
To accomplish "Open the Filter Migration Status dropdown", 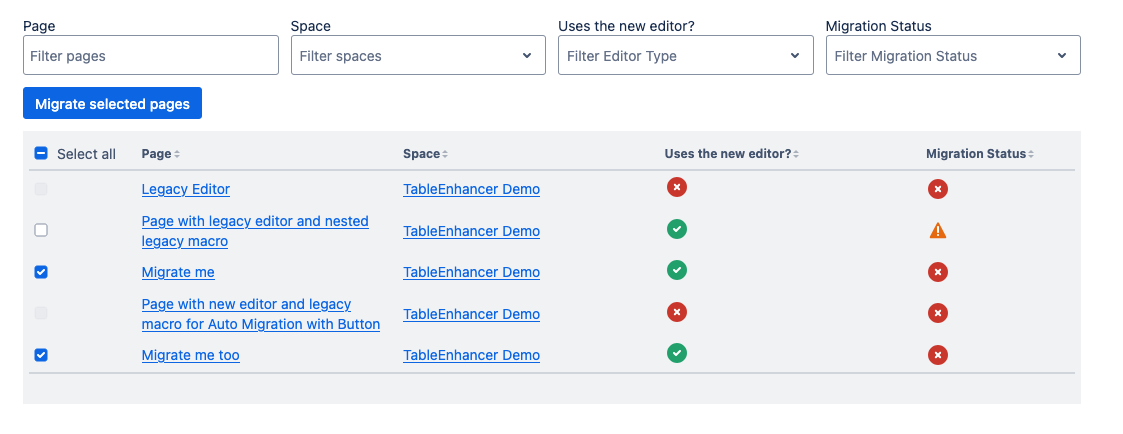I will pyautogui.click(x=952, y=56).
